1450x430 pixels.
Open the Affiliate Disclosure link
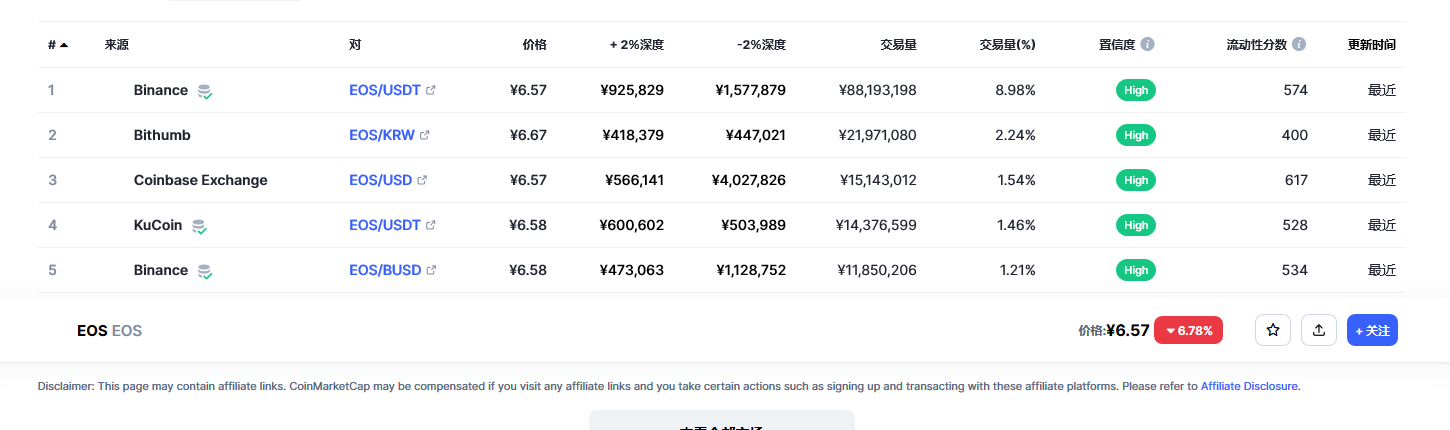point(1249,385)
